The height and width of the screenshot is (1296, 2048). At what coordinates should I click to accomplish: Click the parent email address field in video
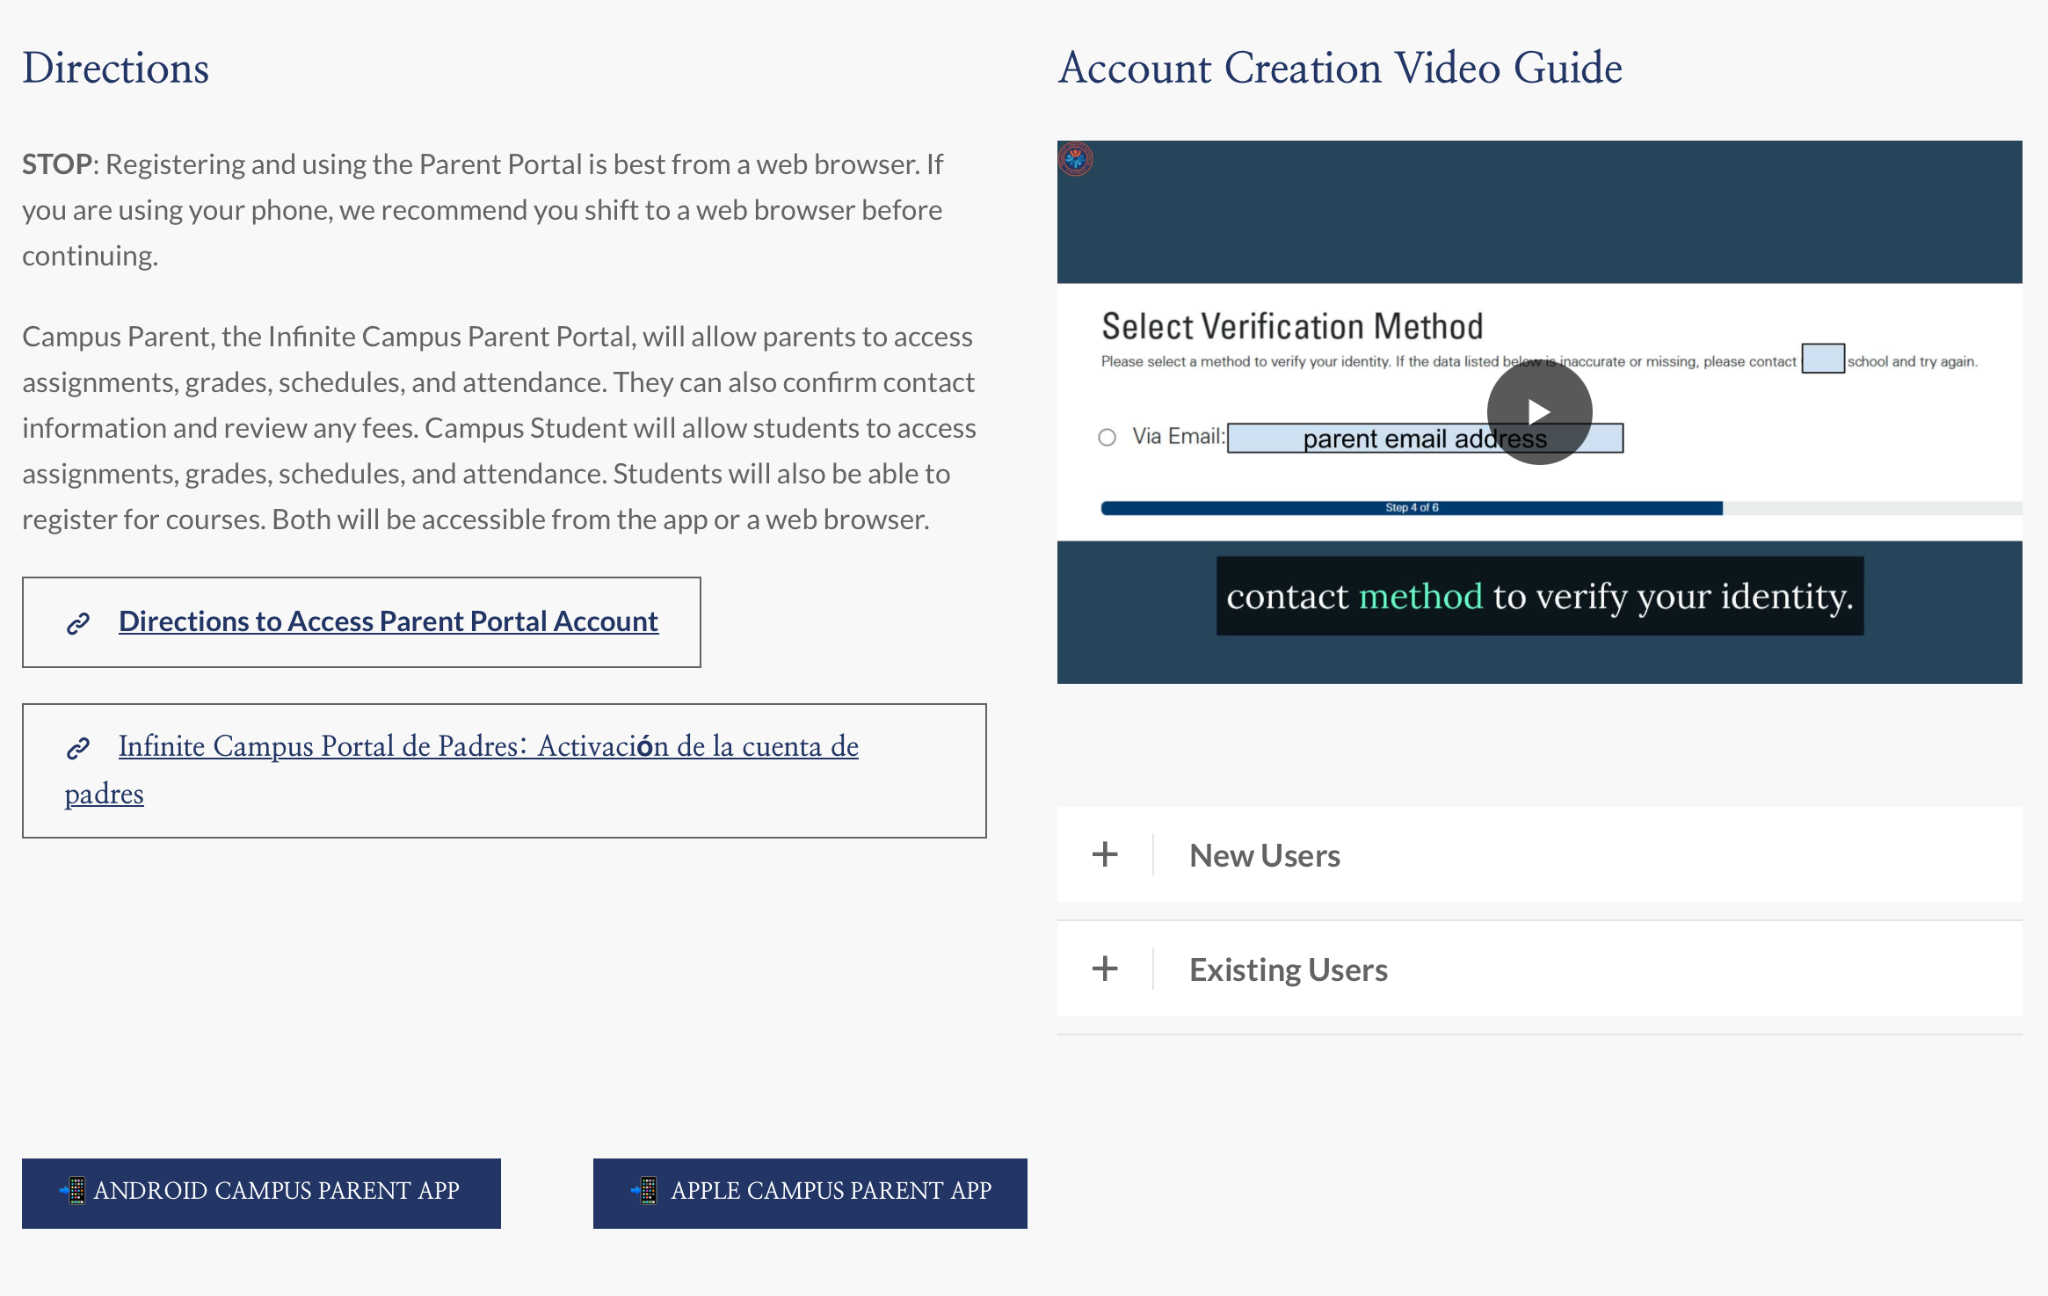[1425, 438]
